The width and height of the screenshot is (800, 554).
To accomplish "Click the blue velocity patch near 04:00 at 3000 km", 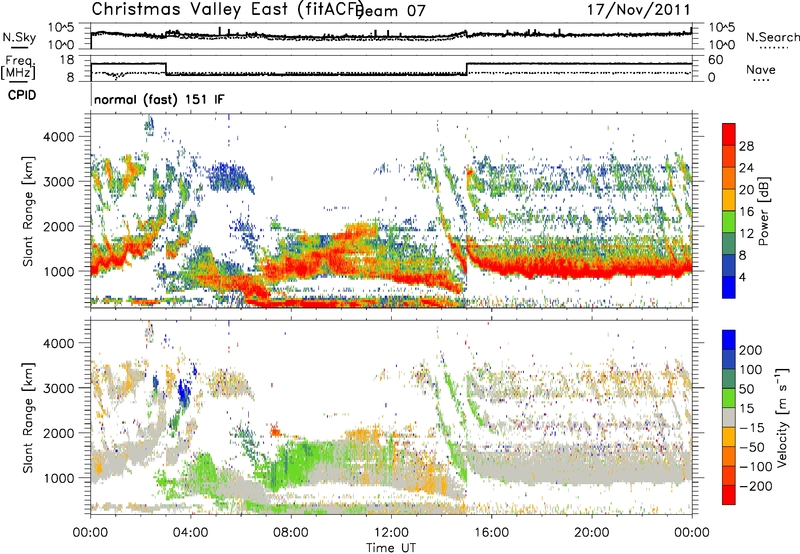I will [183, 393].
